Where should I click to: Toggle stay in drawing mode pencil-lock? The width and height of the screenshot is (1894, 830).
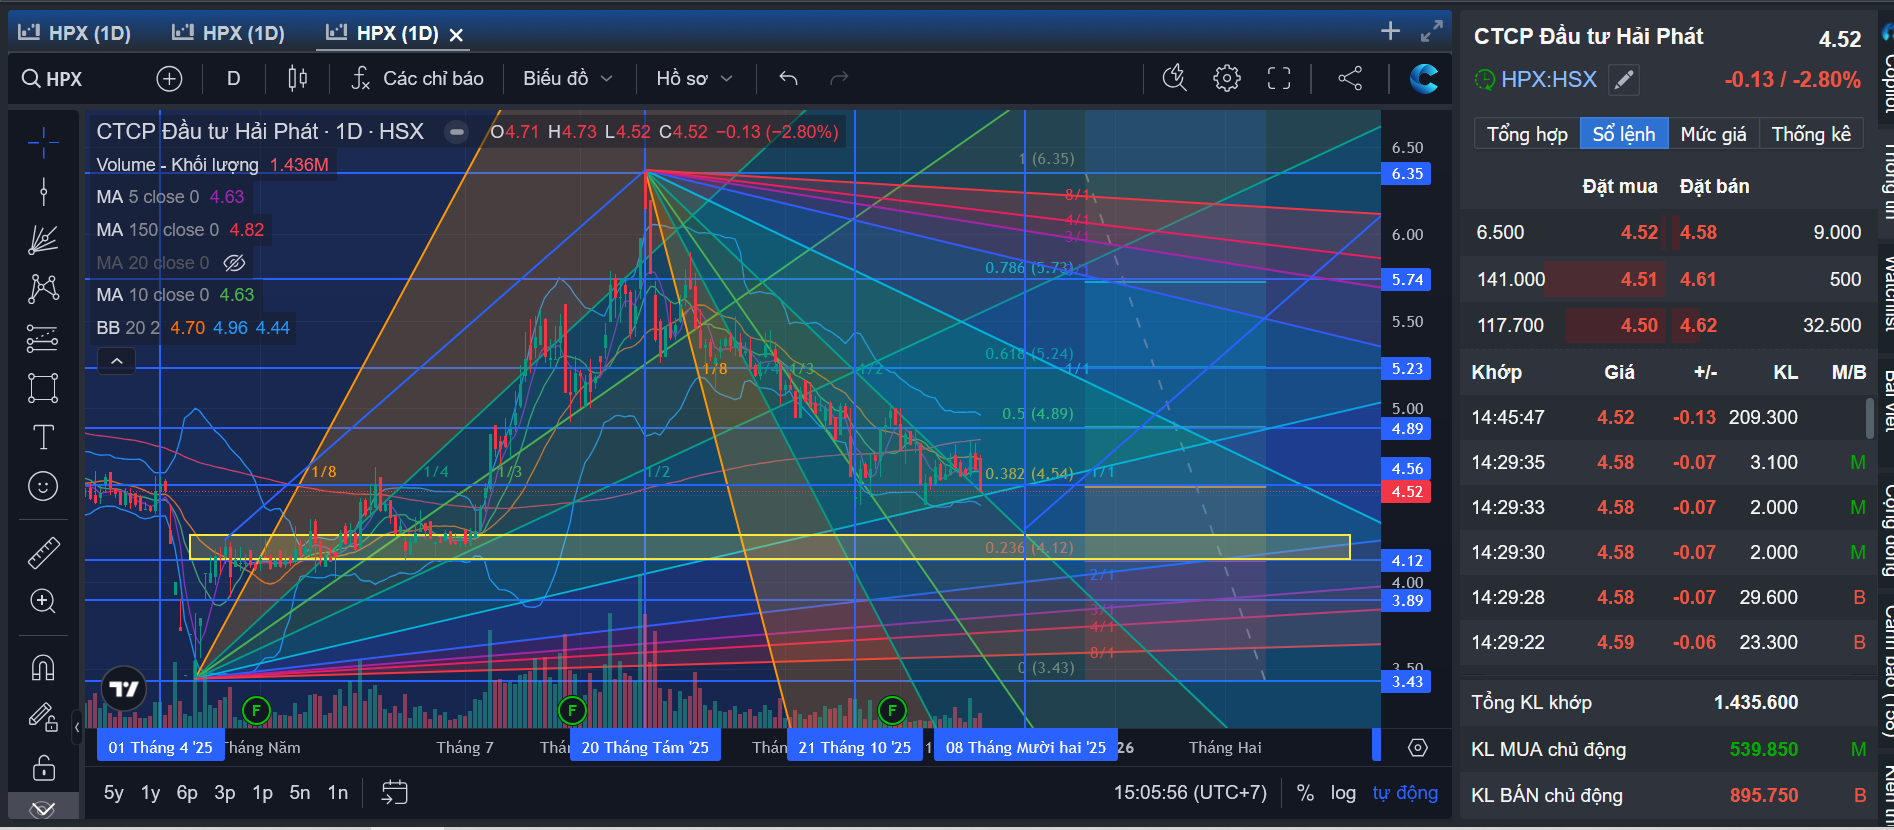pyautogui.click(x=43, y=716)
